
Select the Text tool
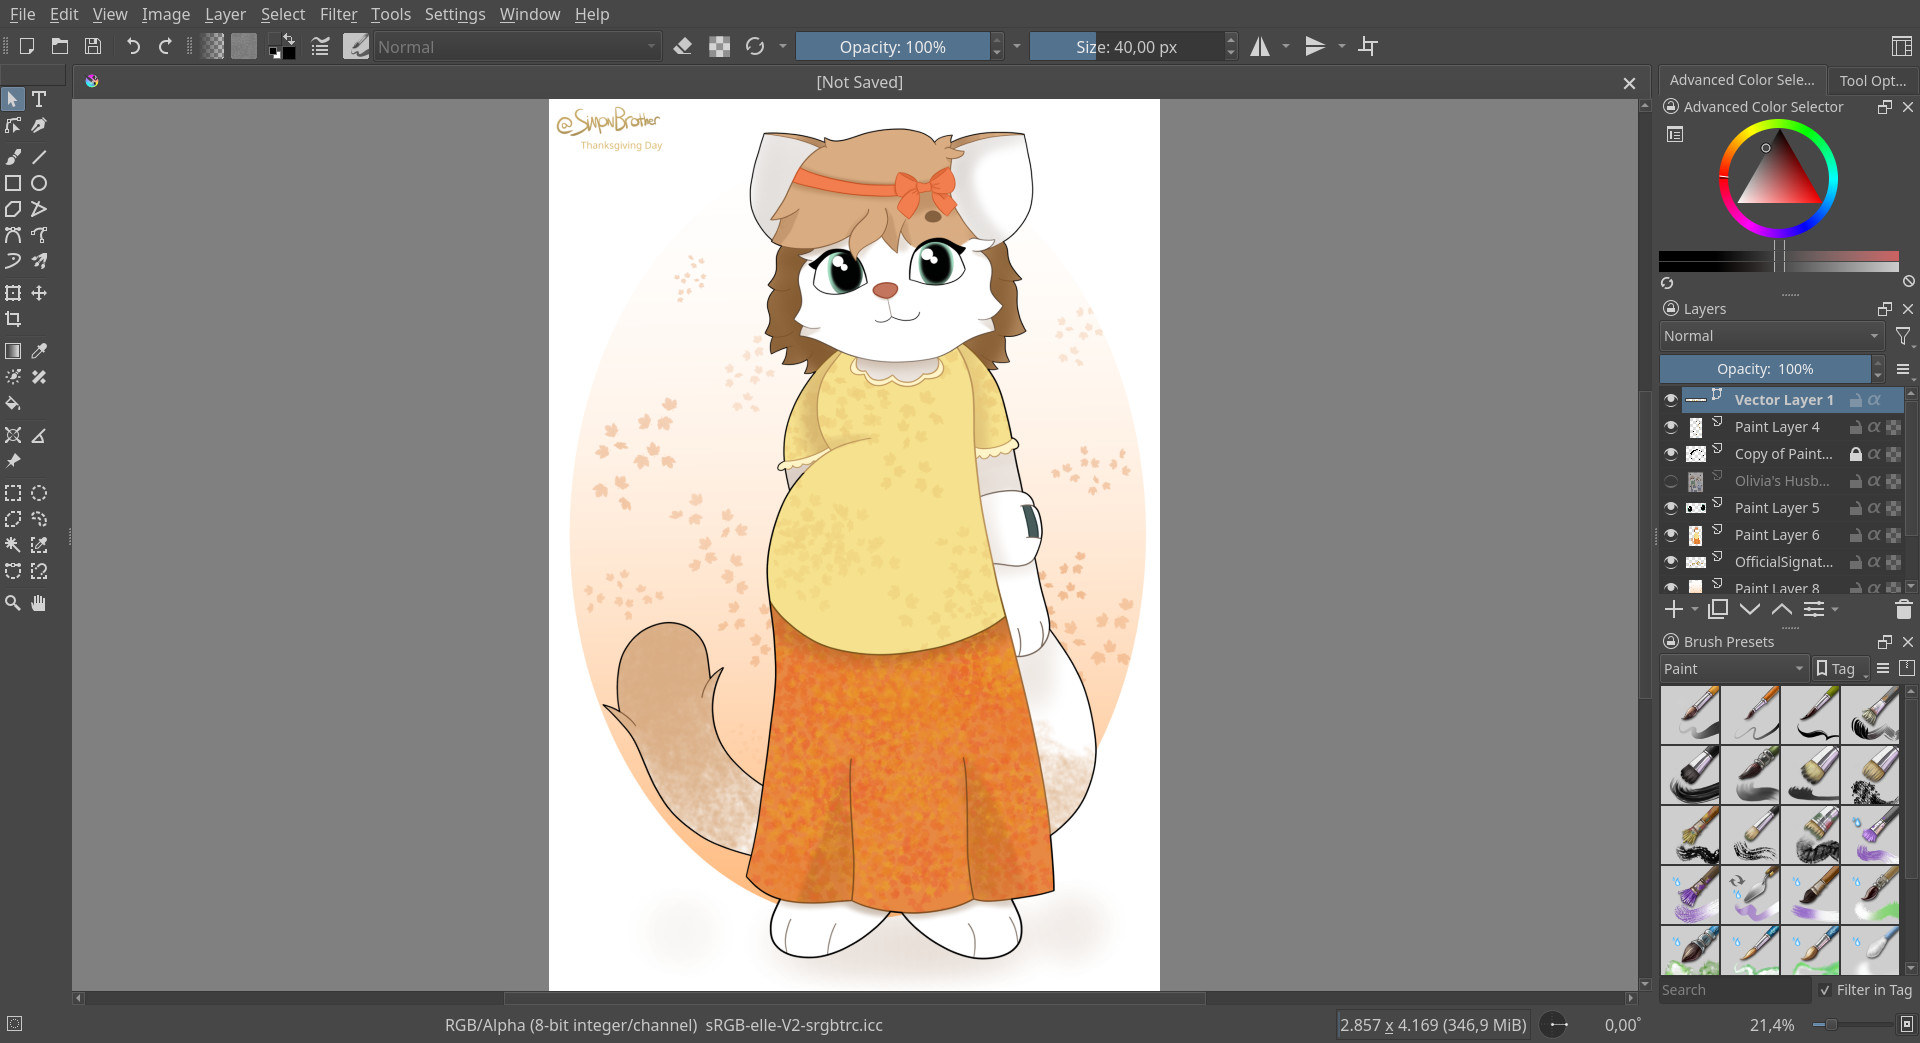coord(39,99)
